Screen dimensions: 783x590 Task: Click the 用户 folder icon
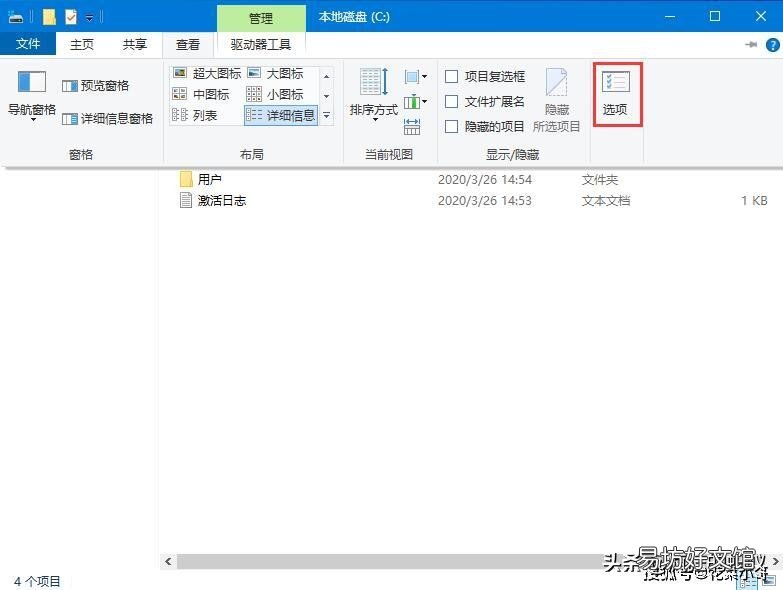click(x=186, y=179)
